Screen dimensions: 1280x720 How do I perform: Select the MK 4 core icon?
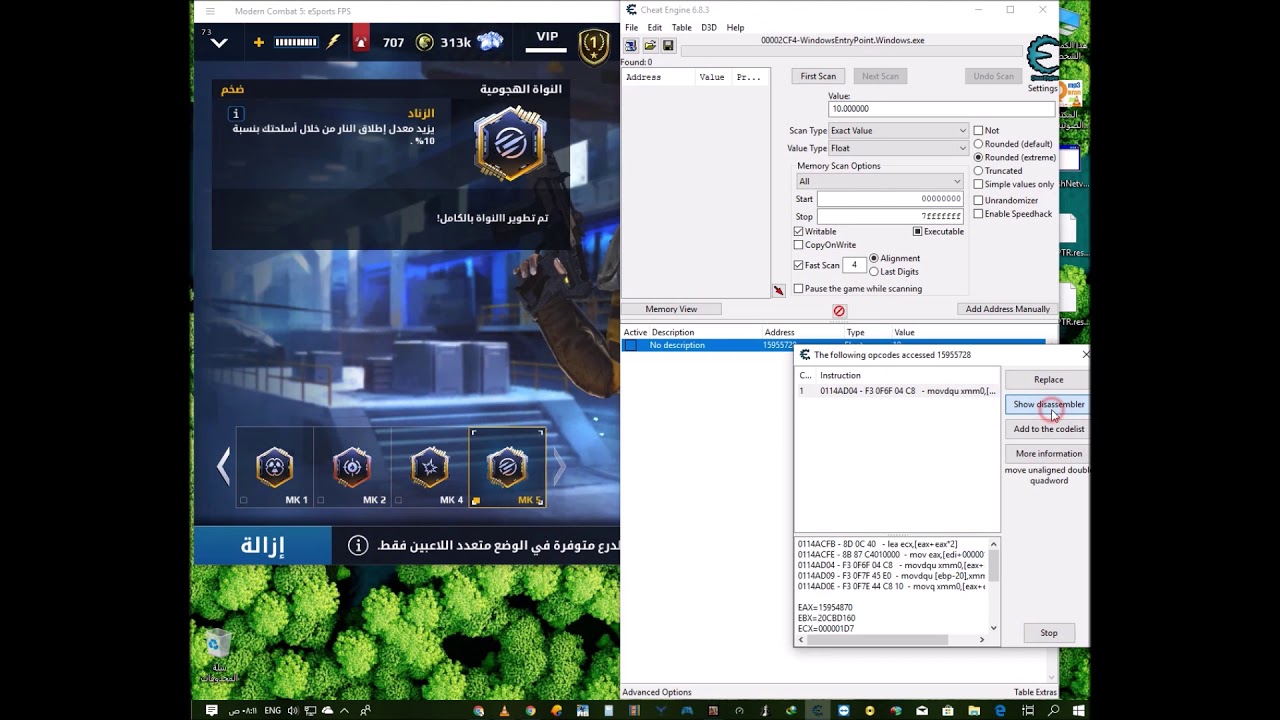[x=430, y=466]
